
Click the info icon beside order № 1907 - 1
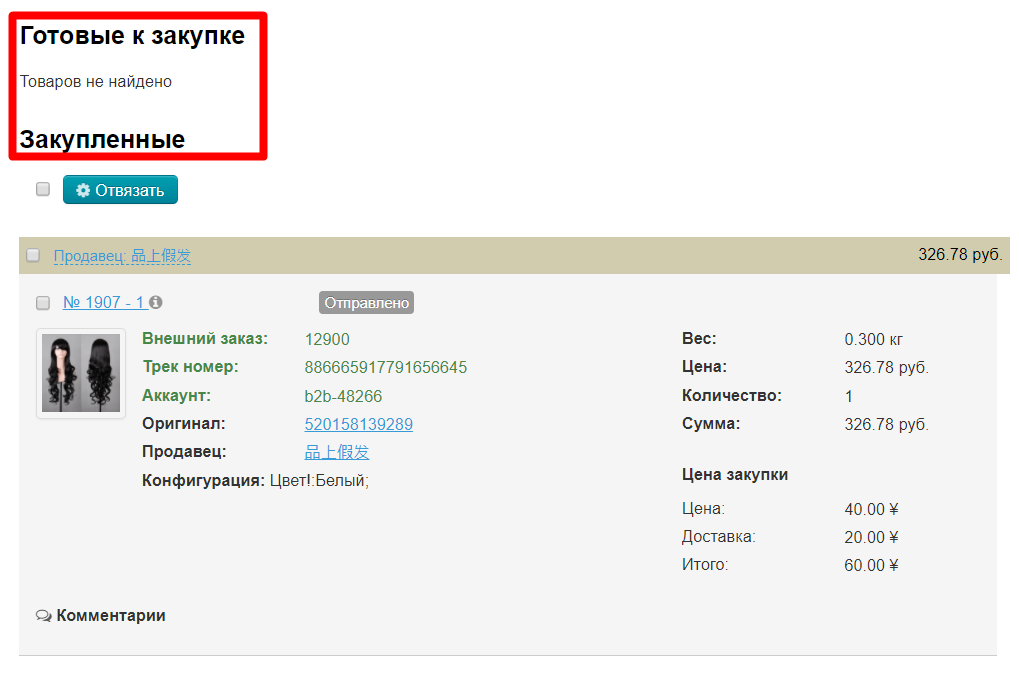(156, 302)
